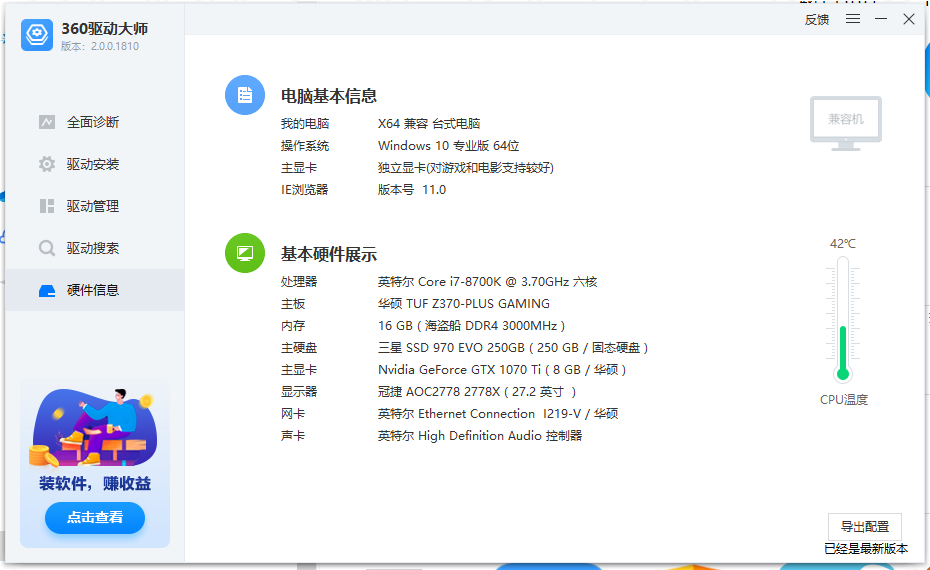Click the 基本硬件展示 heading

click(329, 254)
